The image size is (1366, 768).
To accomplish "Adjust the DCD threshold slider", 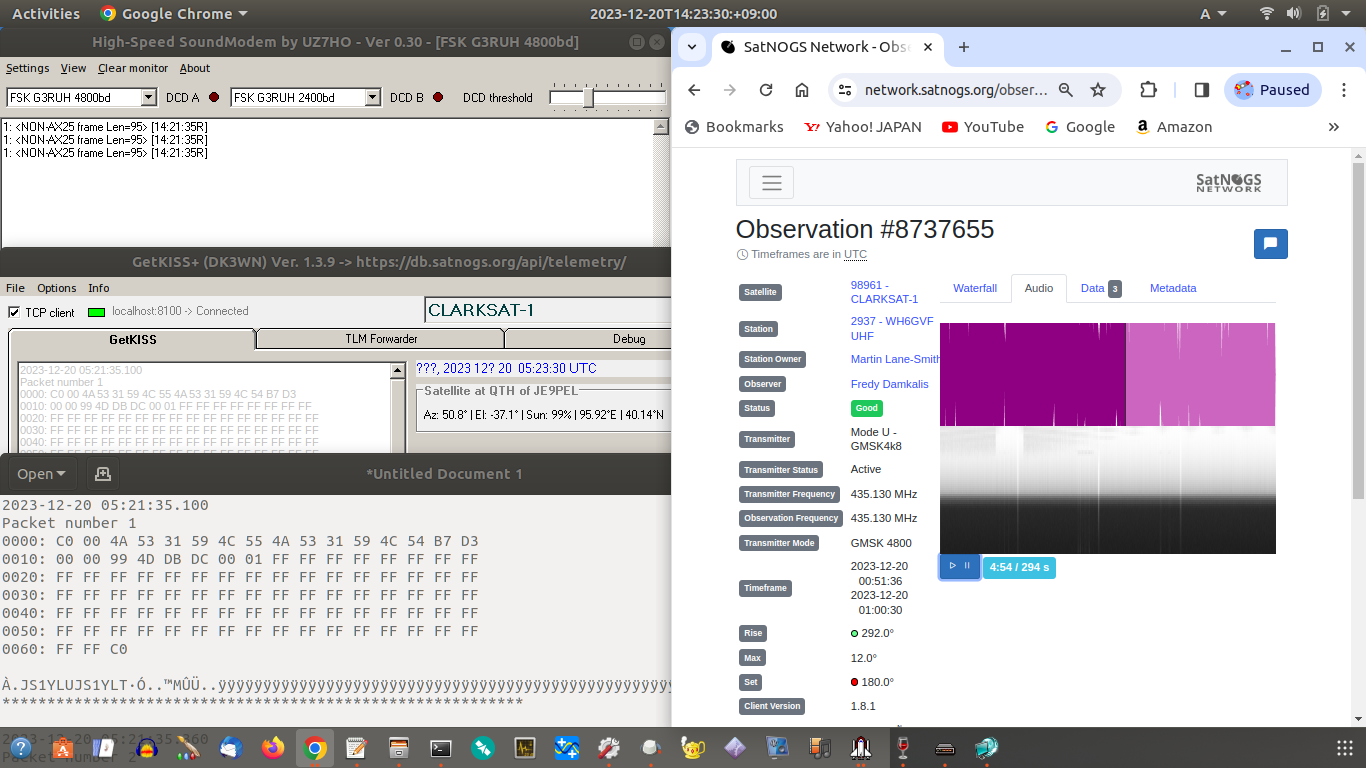I will pos(589,98).
